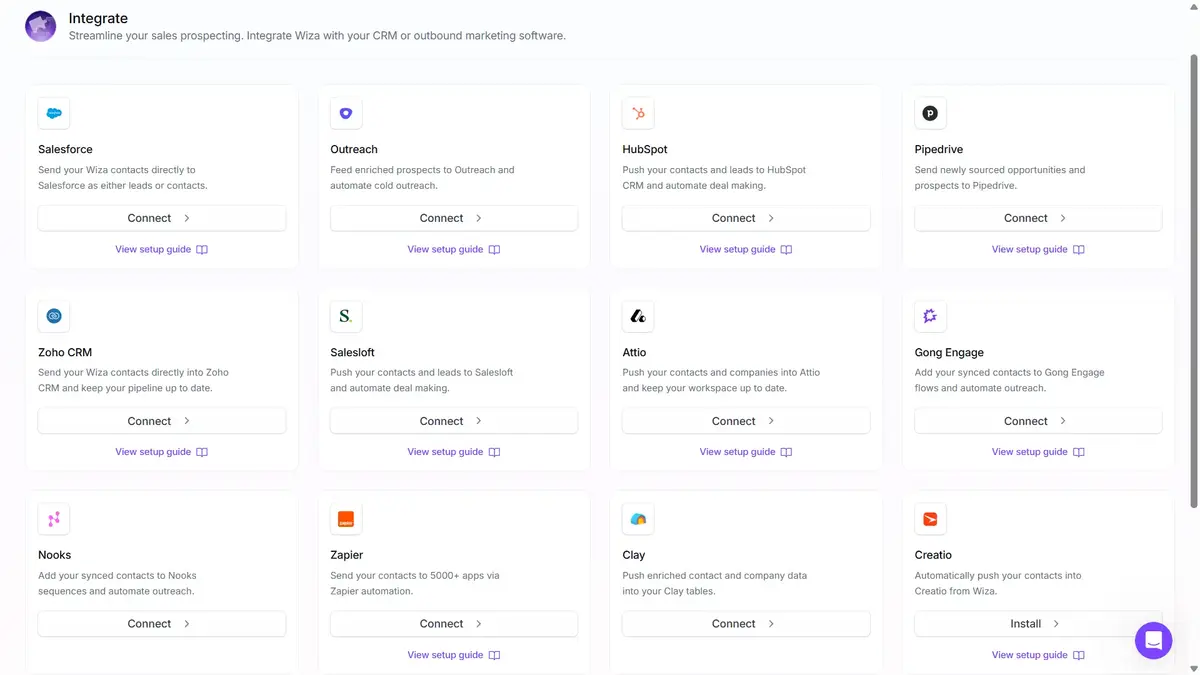Connect the Pipedrive integration

pos(1038,218)
